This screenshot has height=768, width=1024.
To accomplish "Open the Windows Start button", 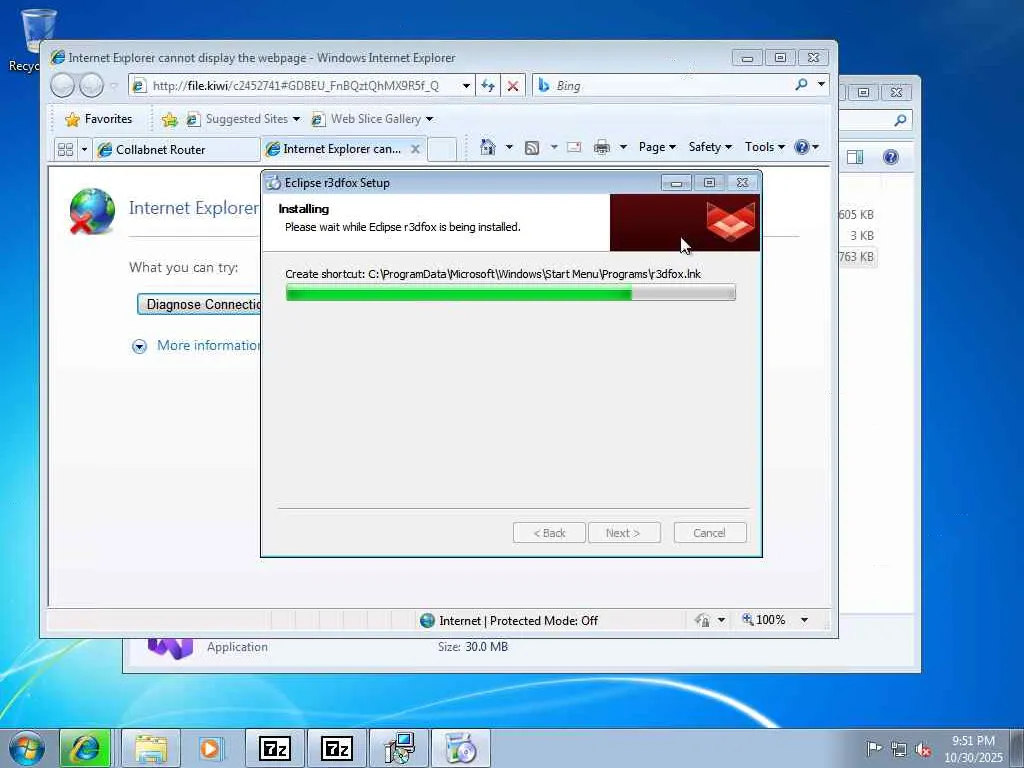I will point(27,748).
